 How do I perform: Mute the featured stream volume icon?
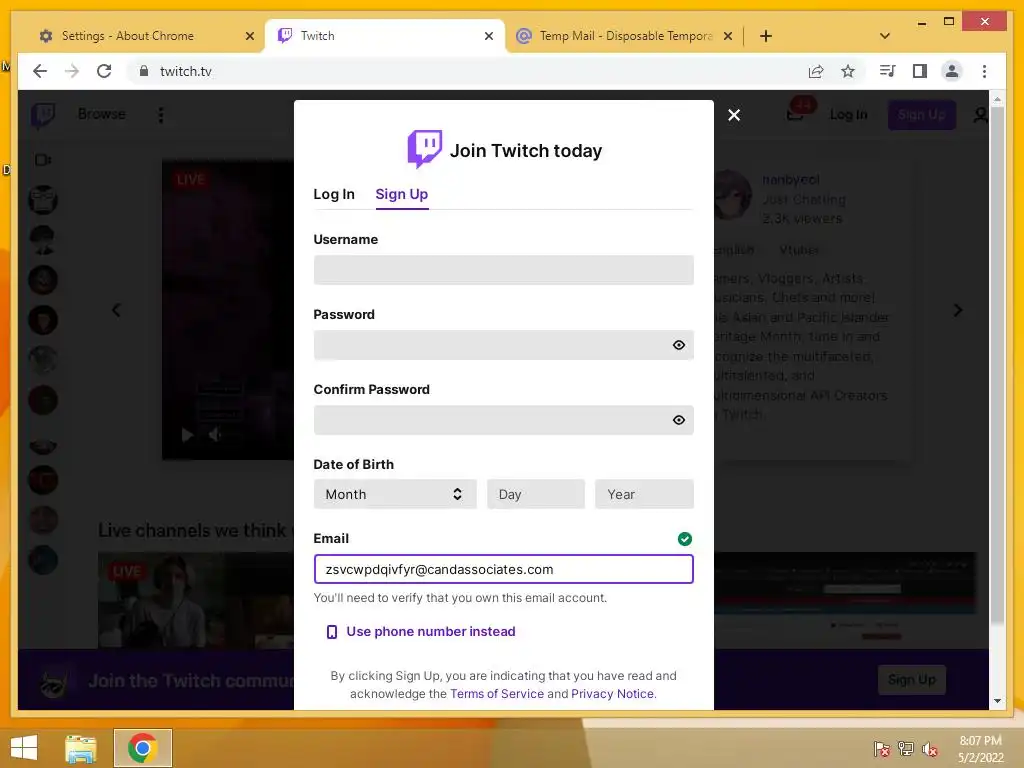(215, 435)
